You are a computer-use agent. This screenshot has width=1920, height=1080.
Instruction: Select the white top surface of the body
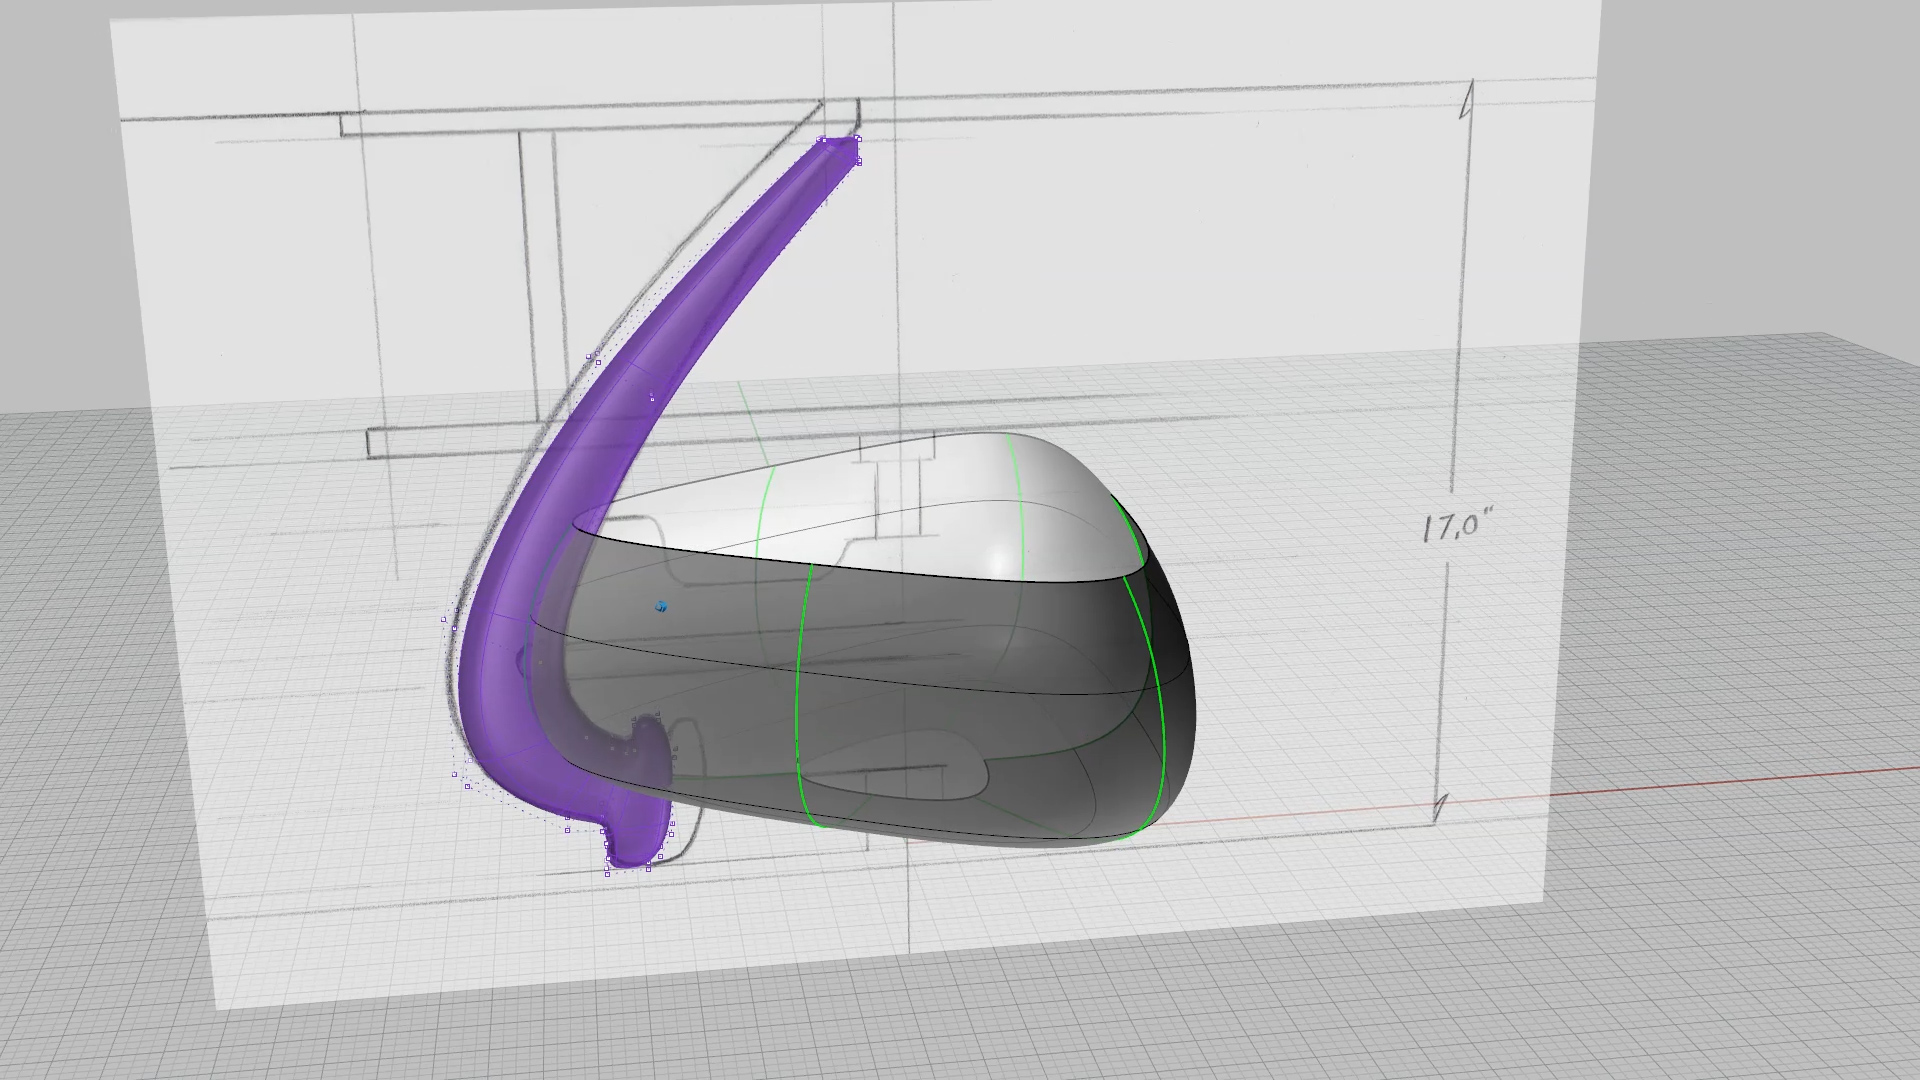tap(900, 510)
